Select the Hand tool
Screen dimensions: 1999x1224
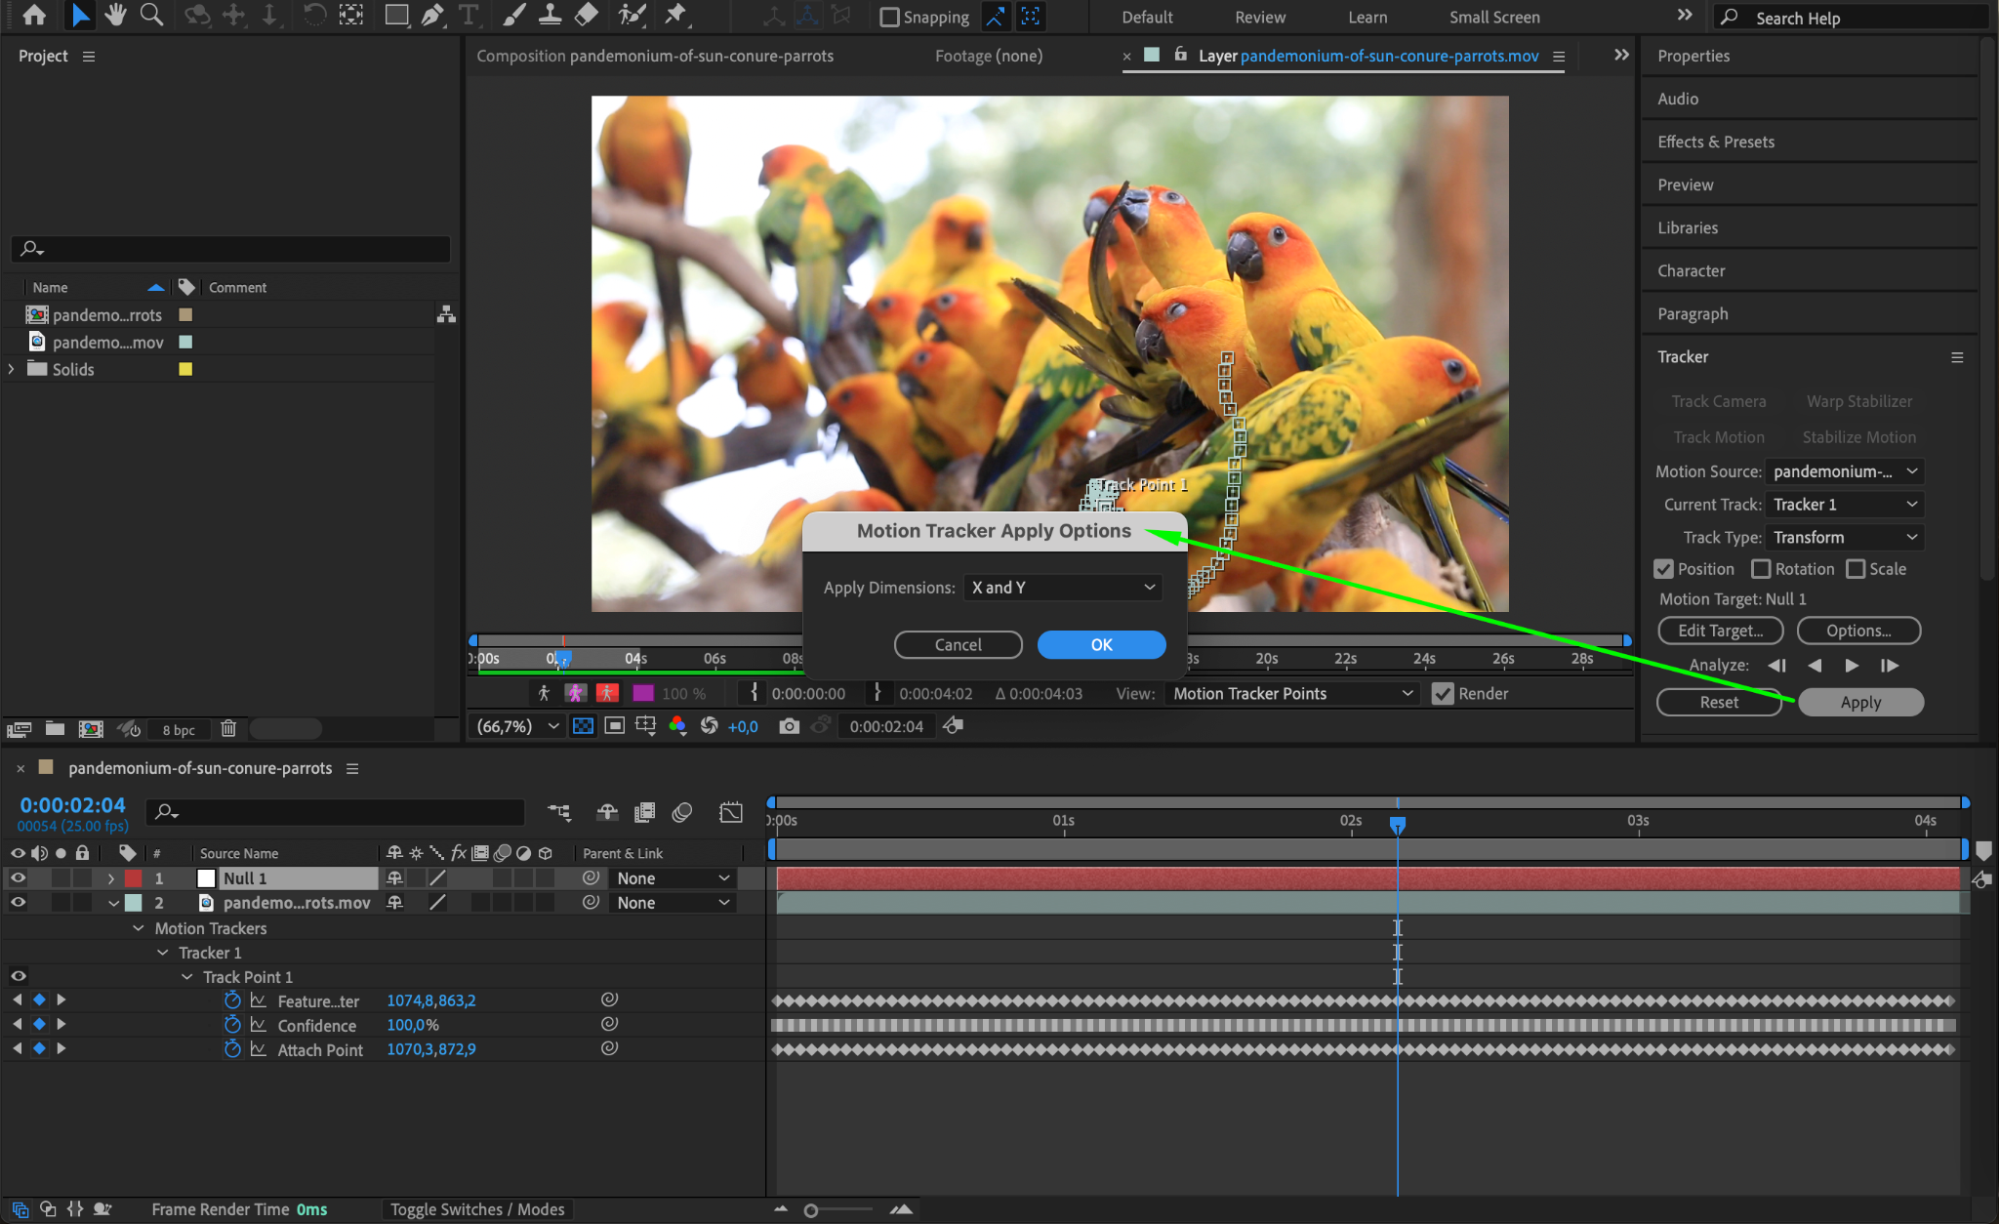coord(116,15)
